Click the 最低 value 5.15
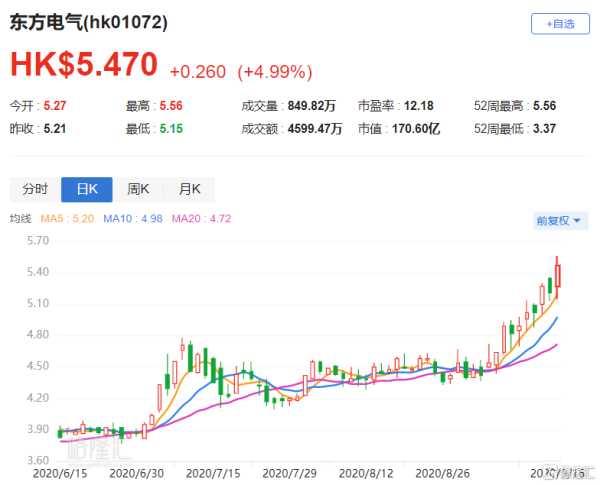The width and height of the screenshot is (600, 485). coord(171,129)
